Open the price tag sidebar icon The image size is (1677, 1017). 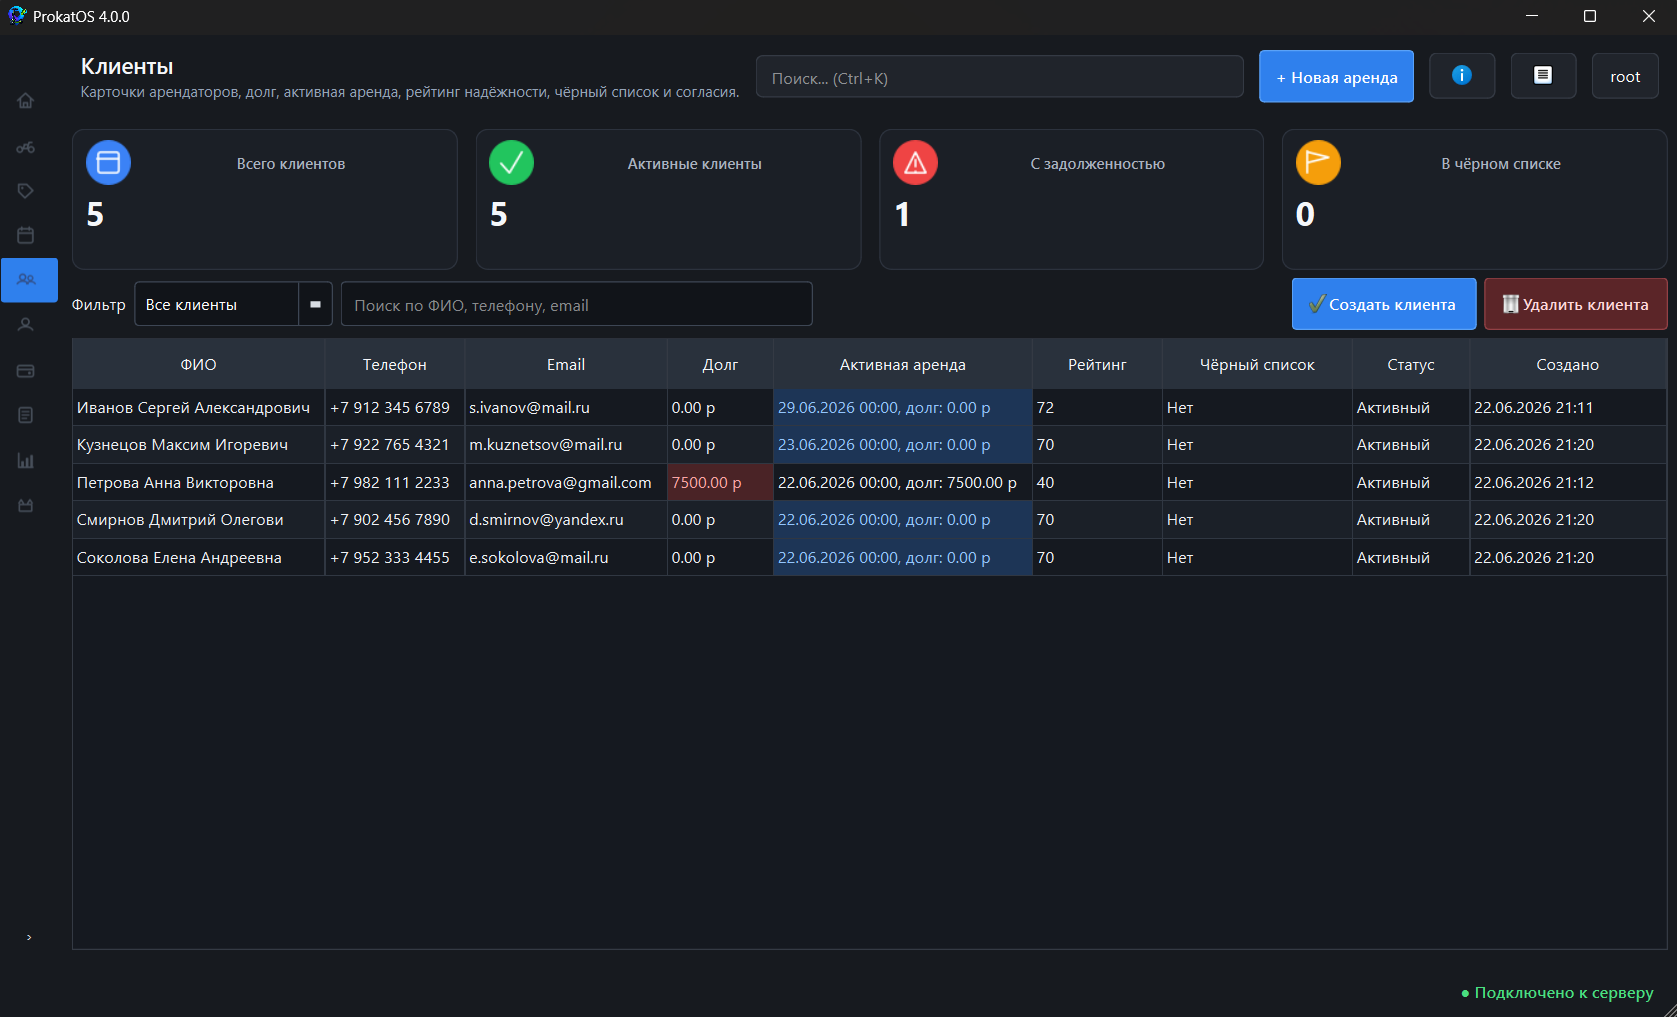pyautogui.click(x=26, y=191)
